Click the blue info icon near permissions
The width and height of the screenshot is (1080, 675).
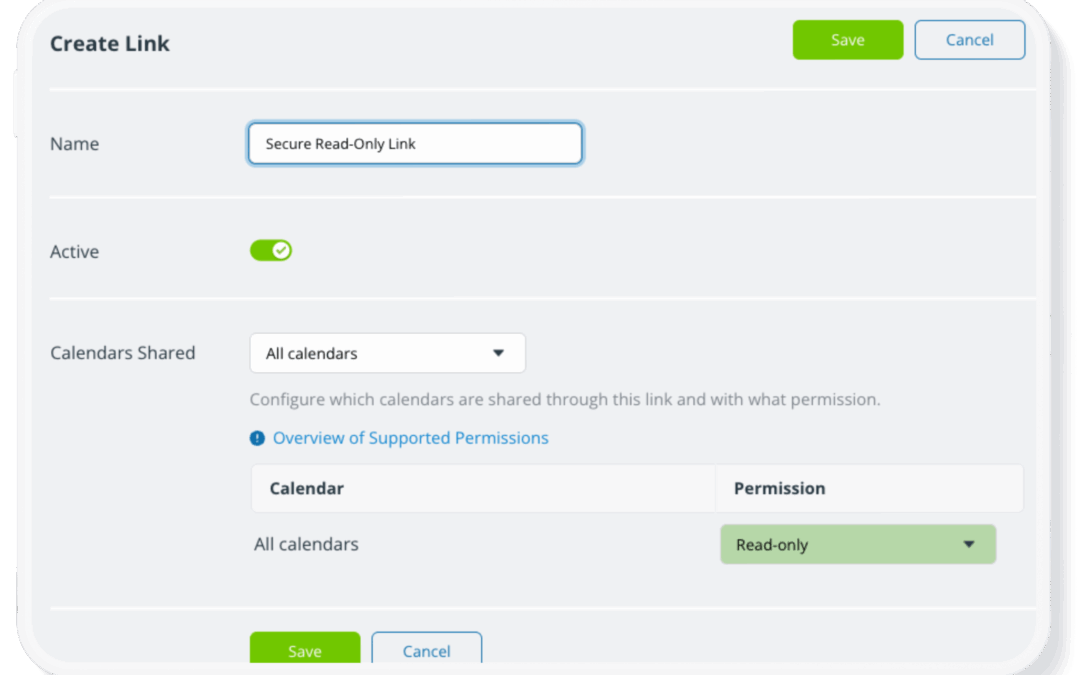(x=258, y=437)
